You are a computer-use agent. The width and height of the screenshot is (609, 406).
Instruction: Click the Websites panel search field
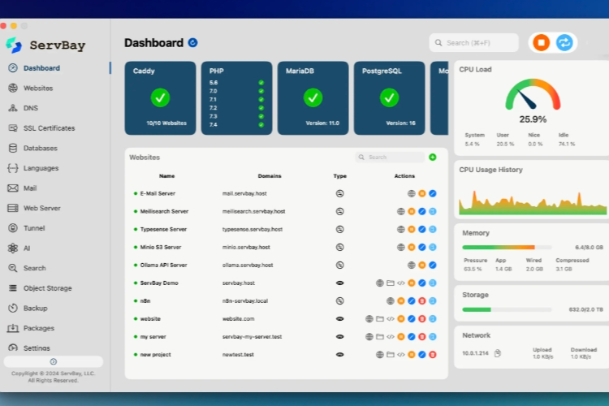390,157
